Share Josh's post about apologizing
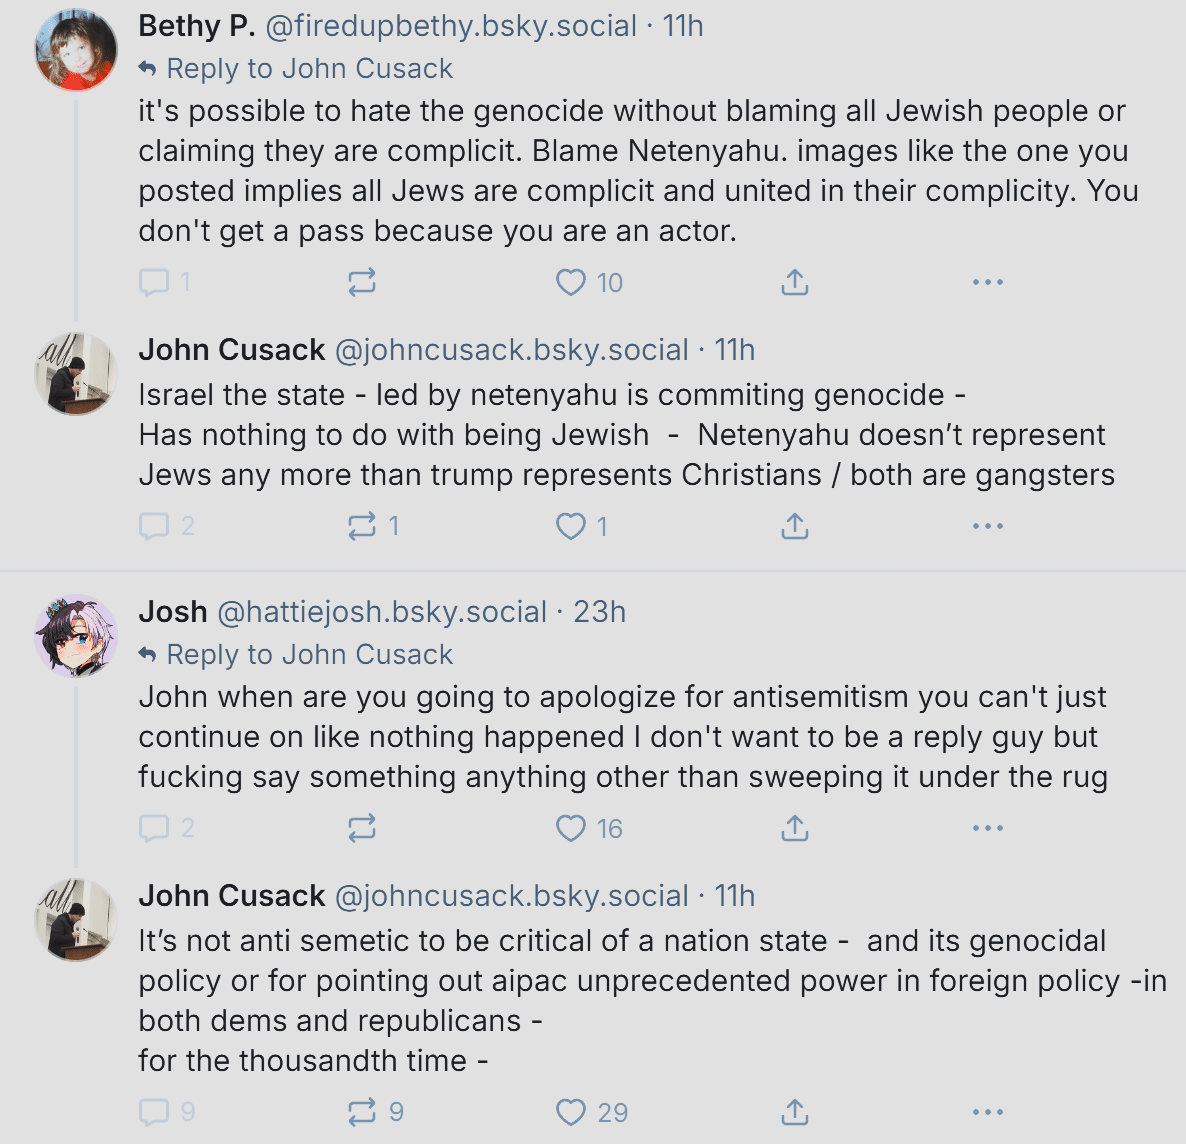The image size is (1186, 1144). tap(794, 828)
